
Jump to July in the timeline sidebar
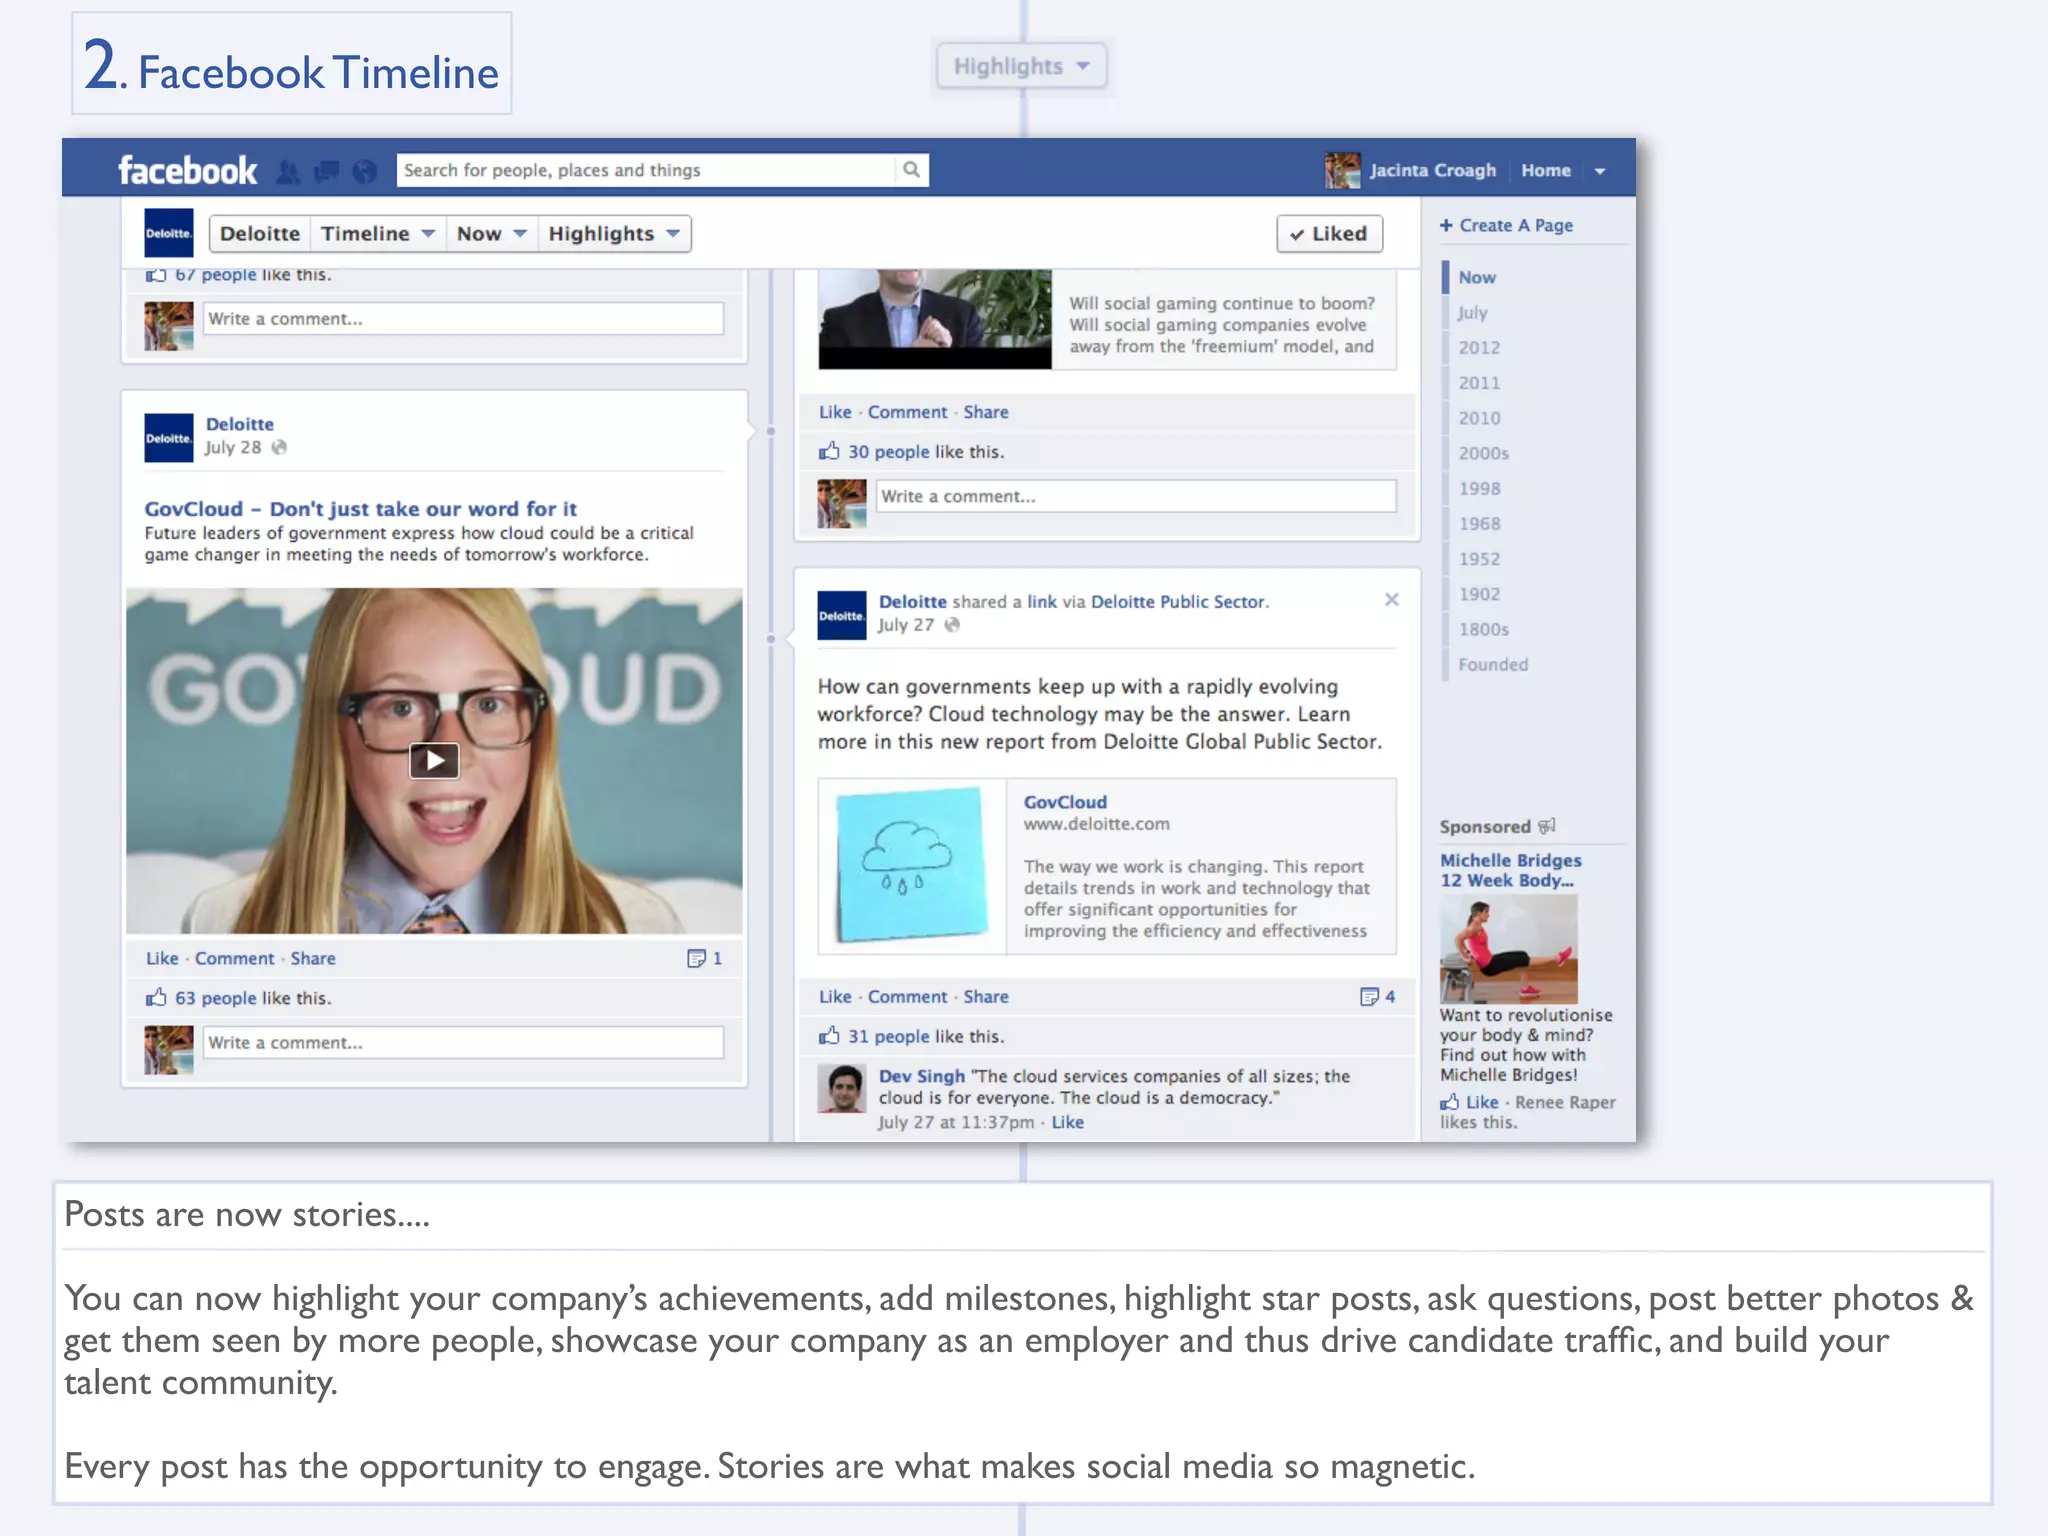click(1472, 312)
